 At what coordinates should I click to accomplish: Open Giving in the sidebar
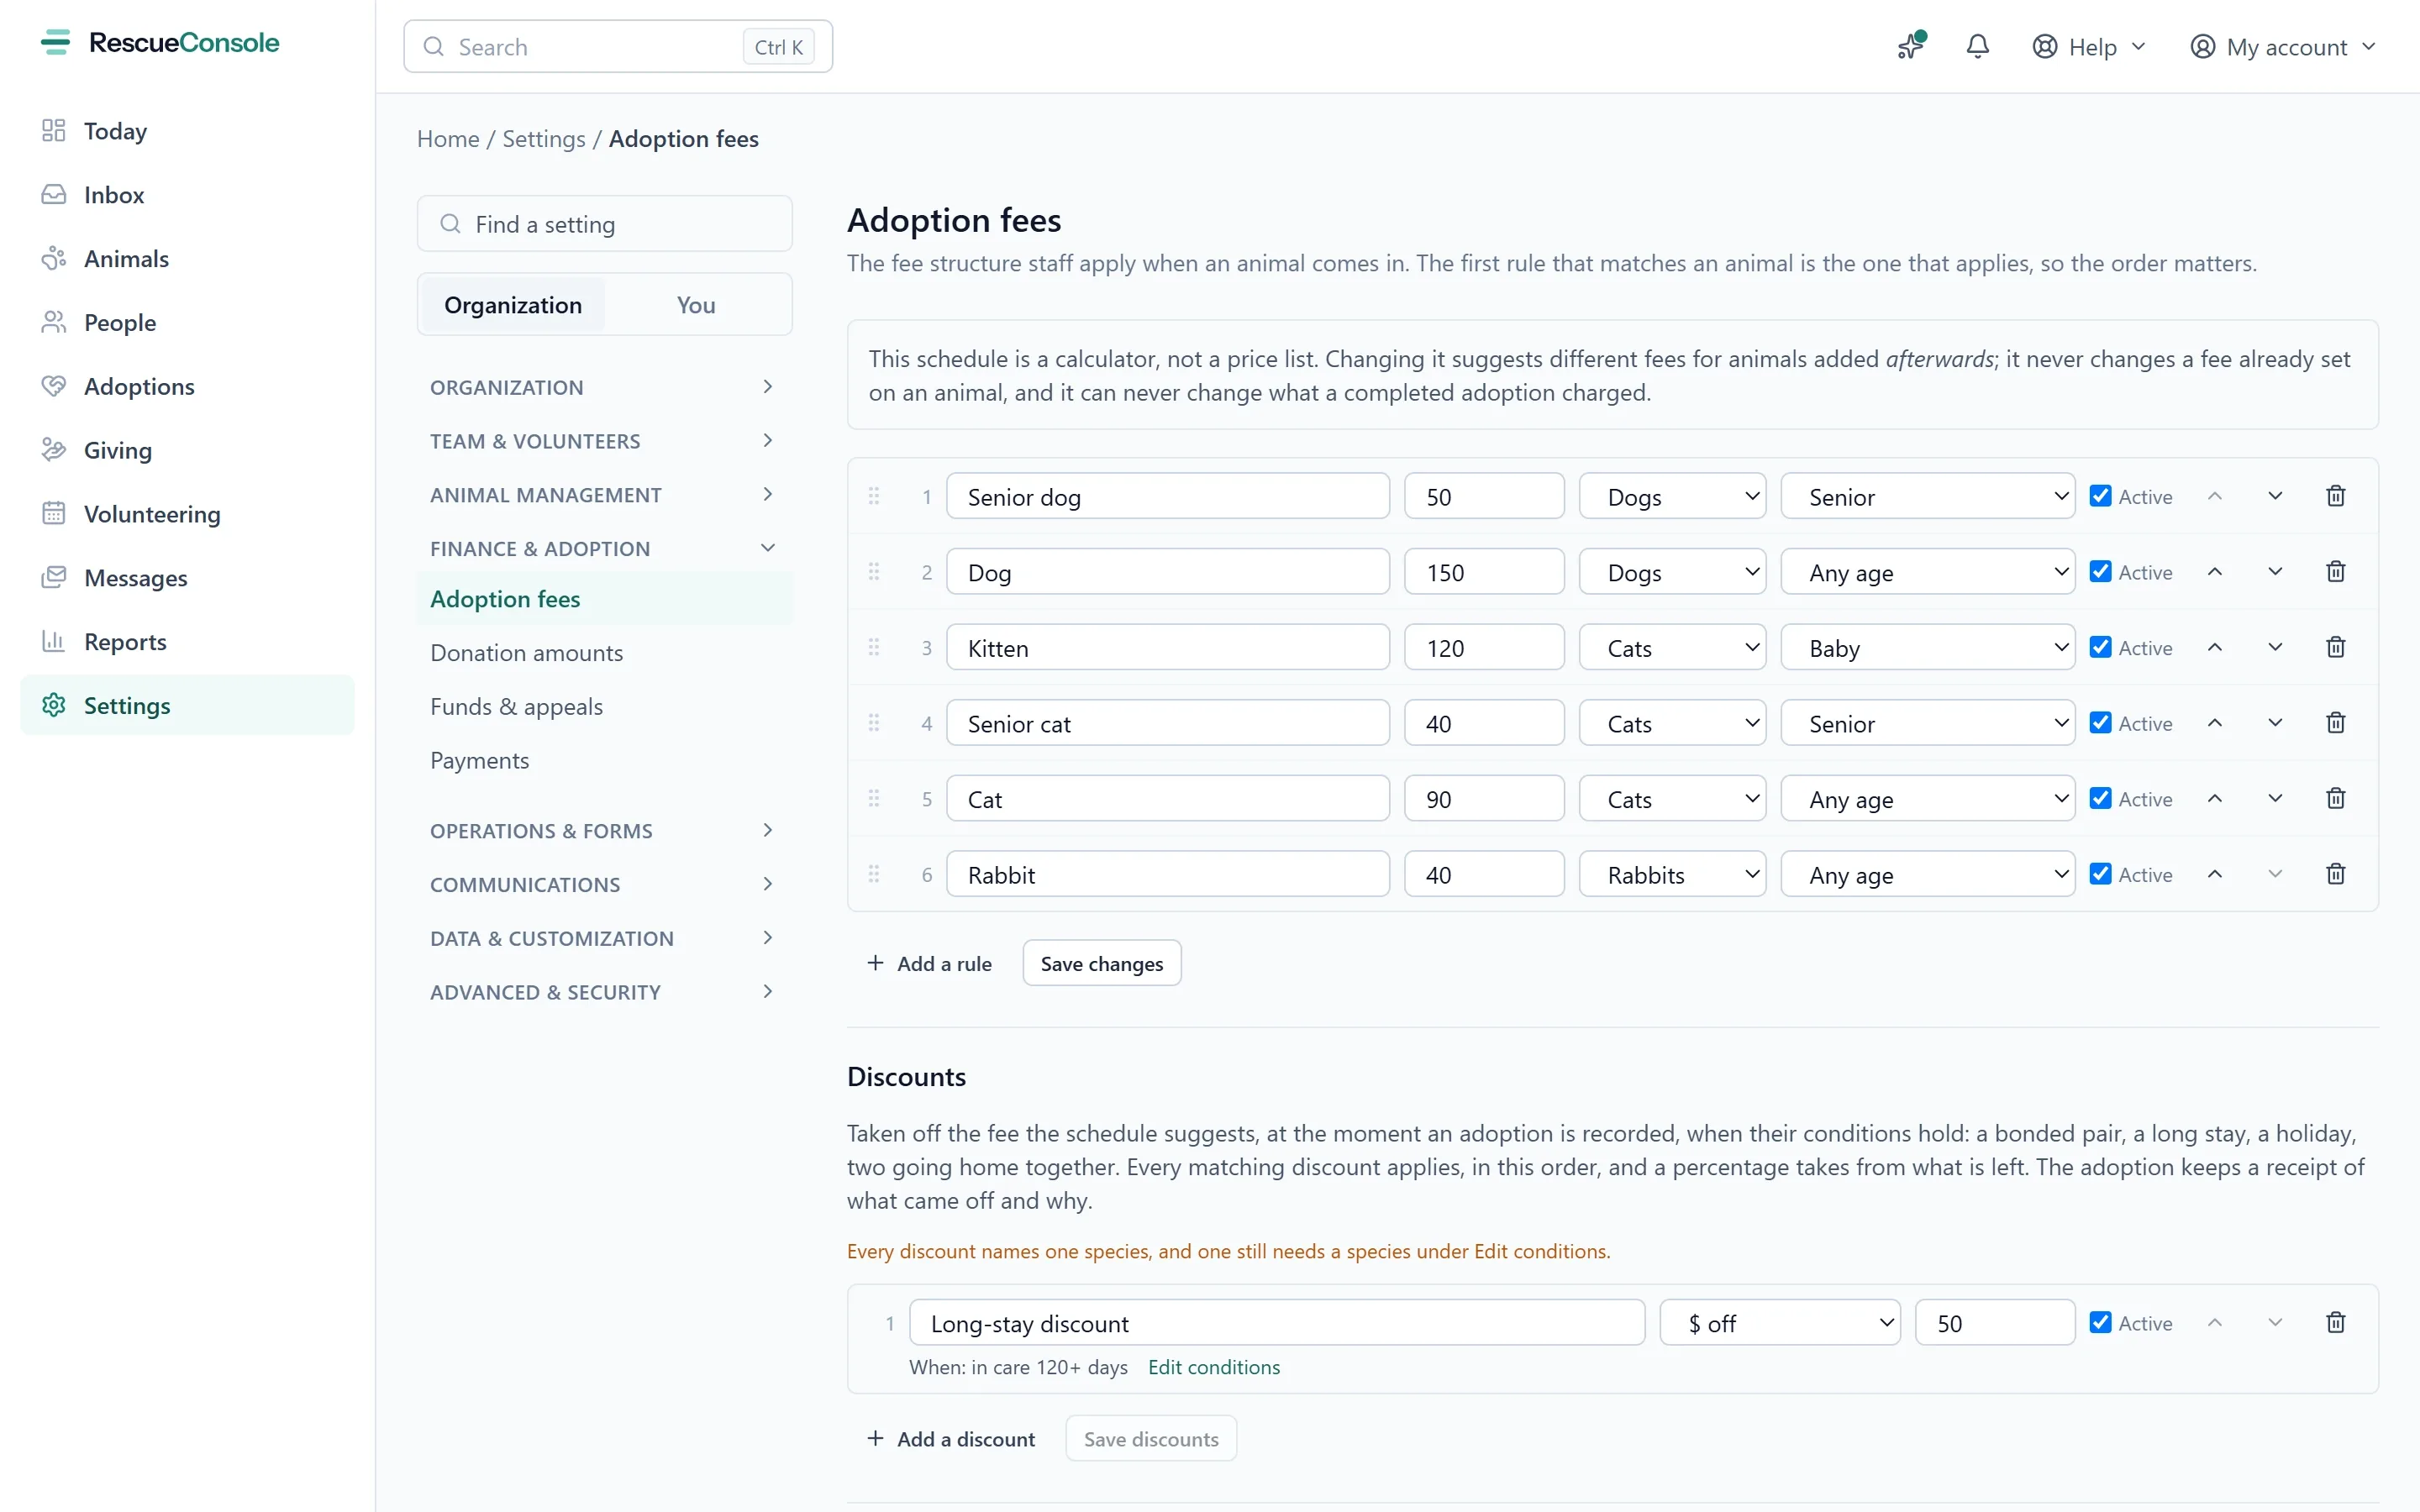pos(187,450)
